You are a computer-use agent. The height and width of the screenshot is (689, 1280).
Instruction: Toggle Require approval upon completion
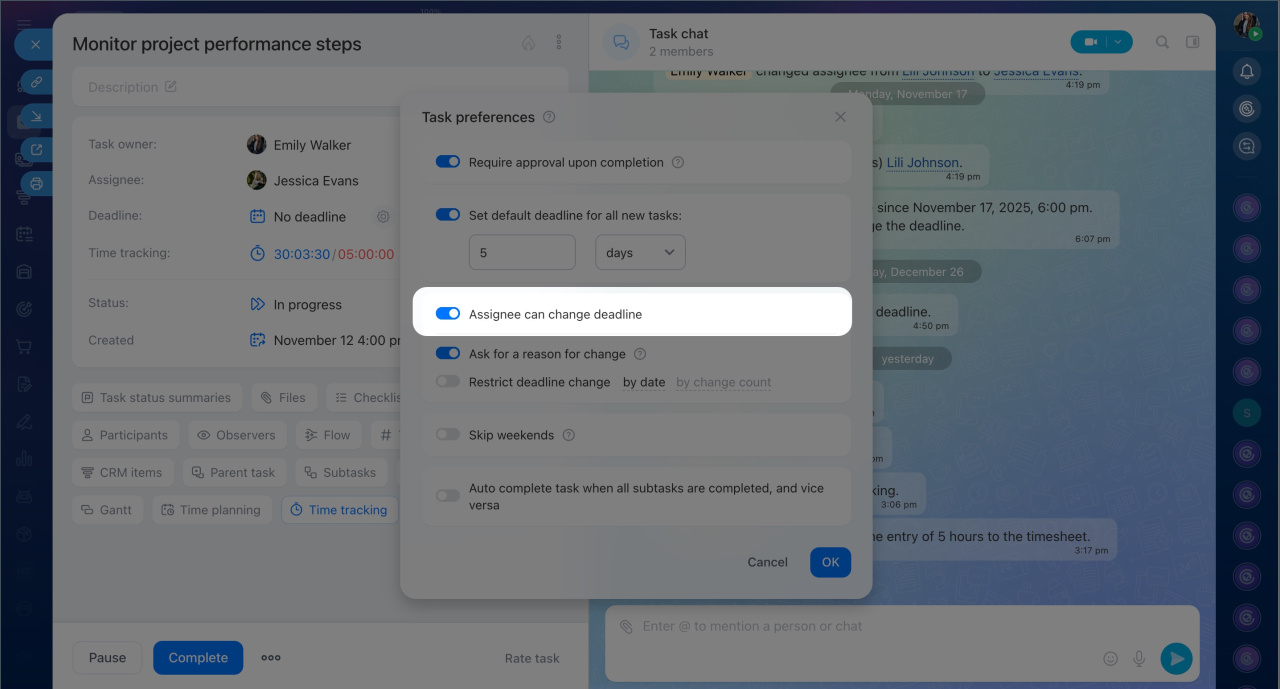click(448, 162)
